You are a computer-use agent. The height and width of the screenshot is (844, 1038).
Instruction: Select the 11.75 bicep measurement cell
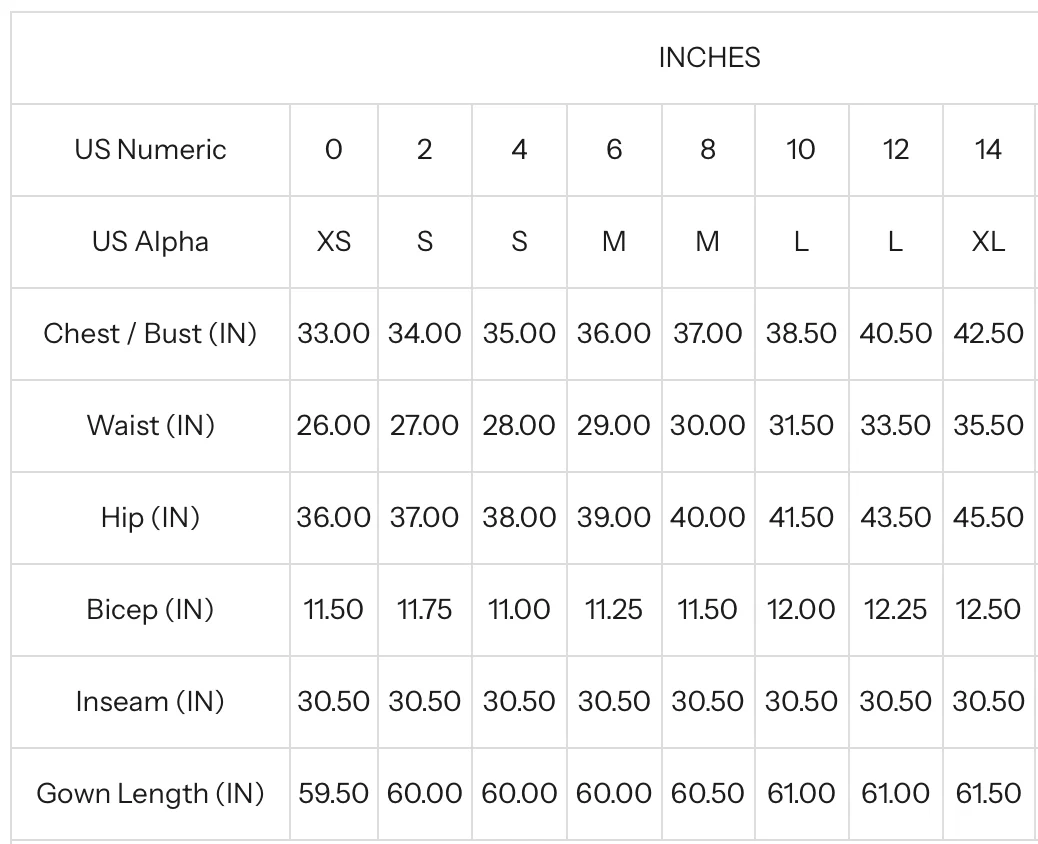pos(425,609)
